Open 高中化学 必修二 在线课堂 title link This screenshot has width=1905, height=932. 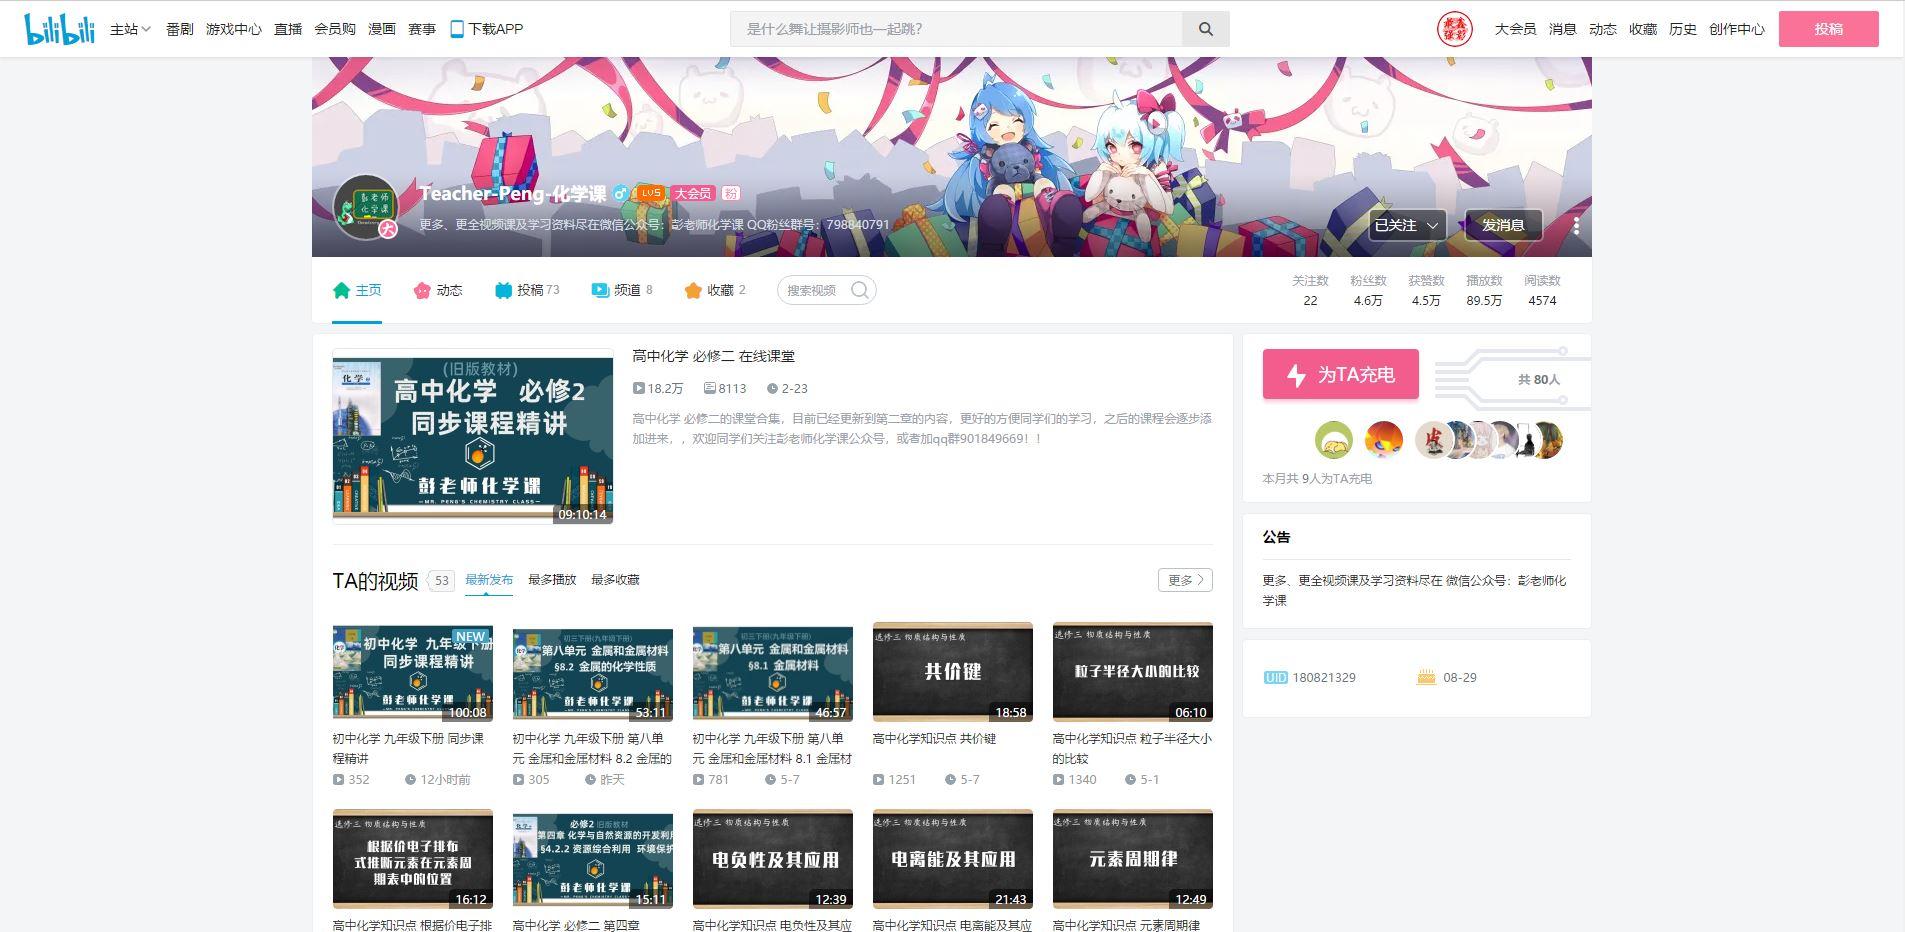coord(713,356)
